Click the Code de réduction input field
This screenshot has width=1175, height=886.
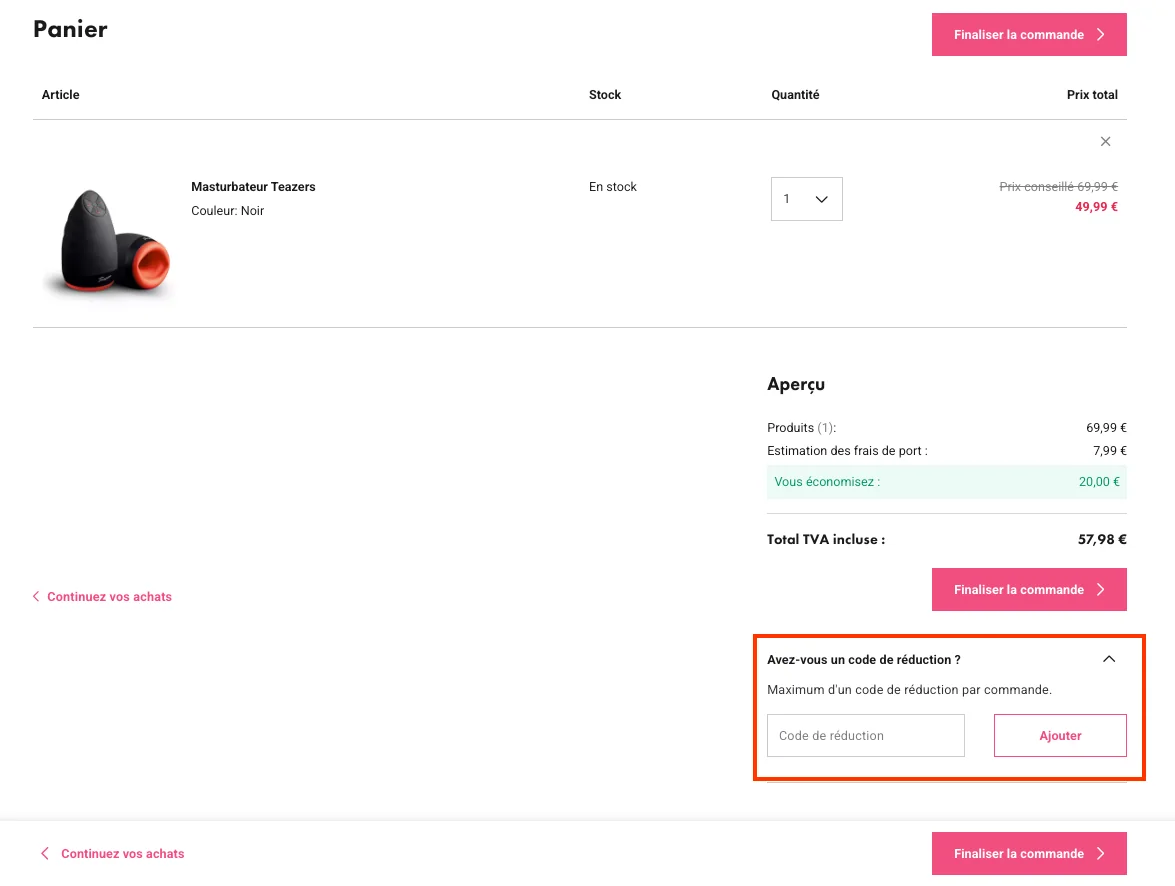(865, 735)
